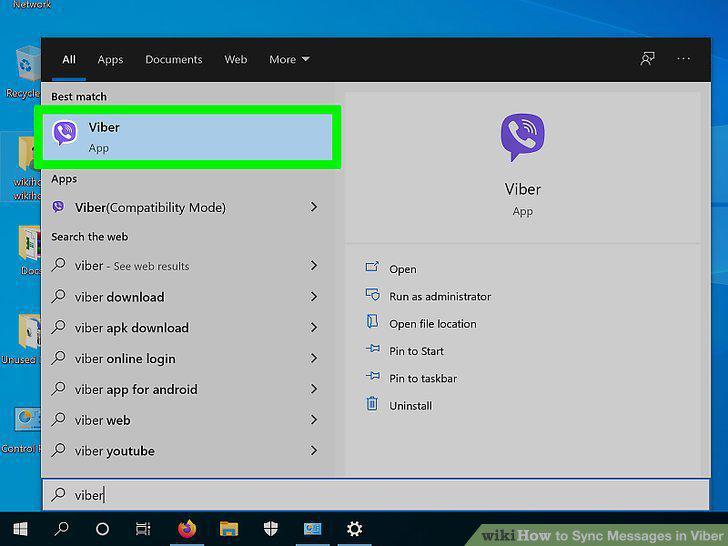Expand arrow next to viber app for android

[314, 389]
